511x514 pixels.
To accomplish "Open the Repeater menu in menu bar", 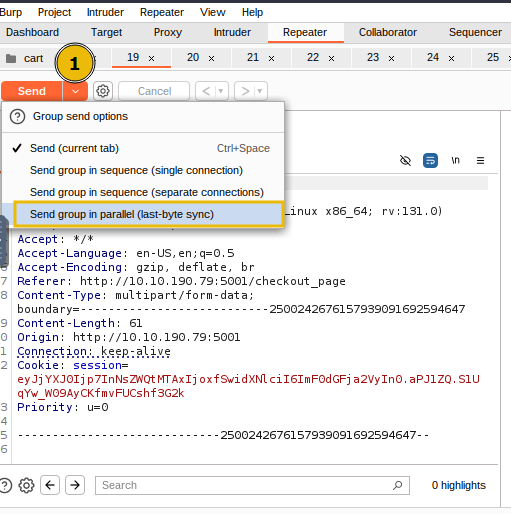I will tap(162, 12).
